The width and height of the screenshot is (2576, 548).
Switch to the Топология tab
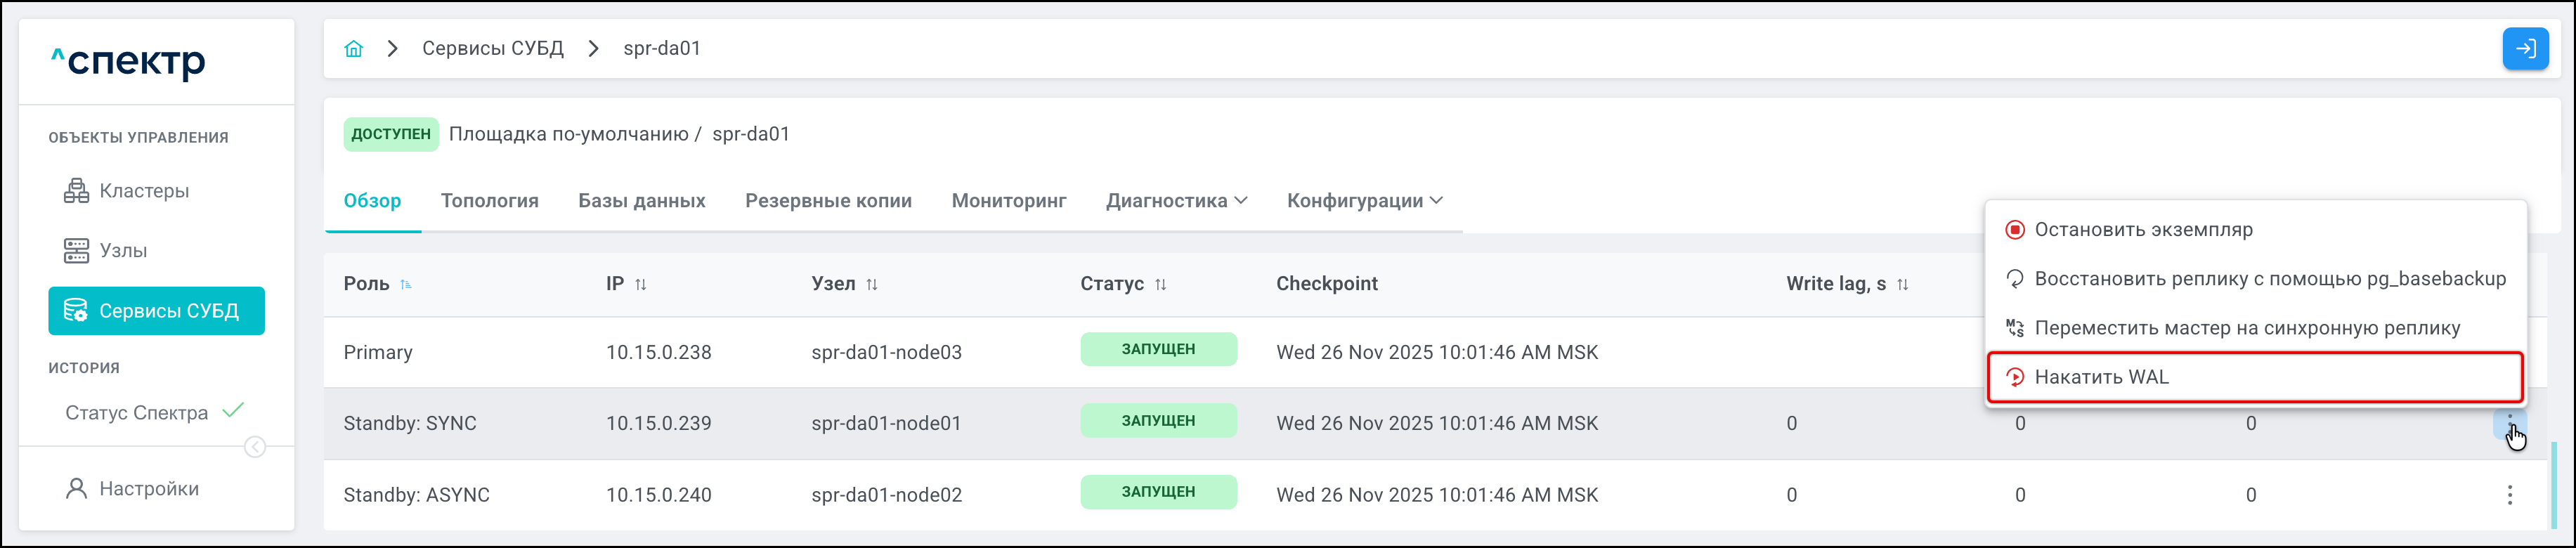[489, 201]
